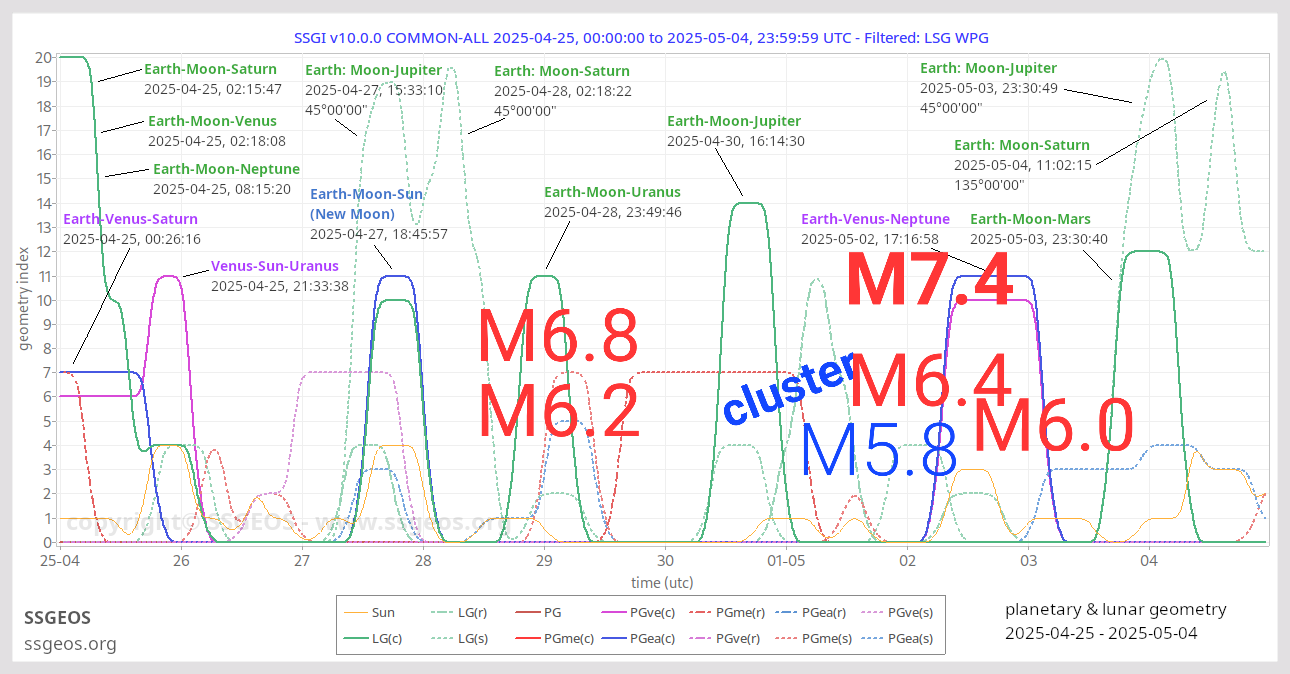This screenshot has height=674, width=1290.
Task: Click the blue M5.8 magnitude label
Action: [879, 450]
